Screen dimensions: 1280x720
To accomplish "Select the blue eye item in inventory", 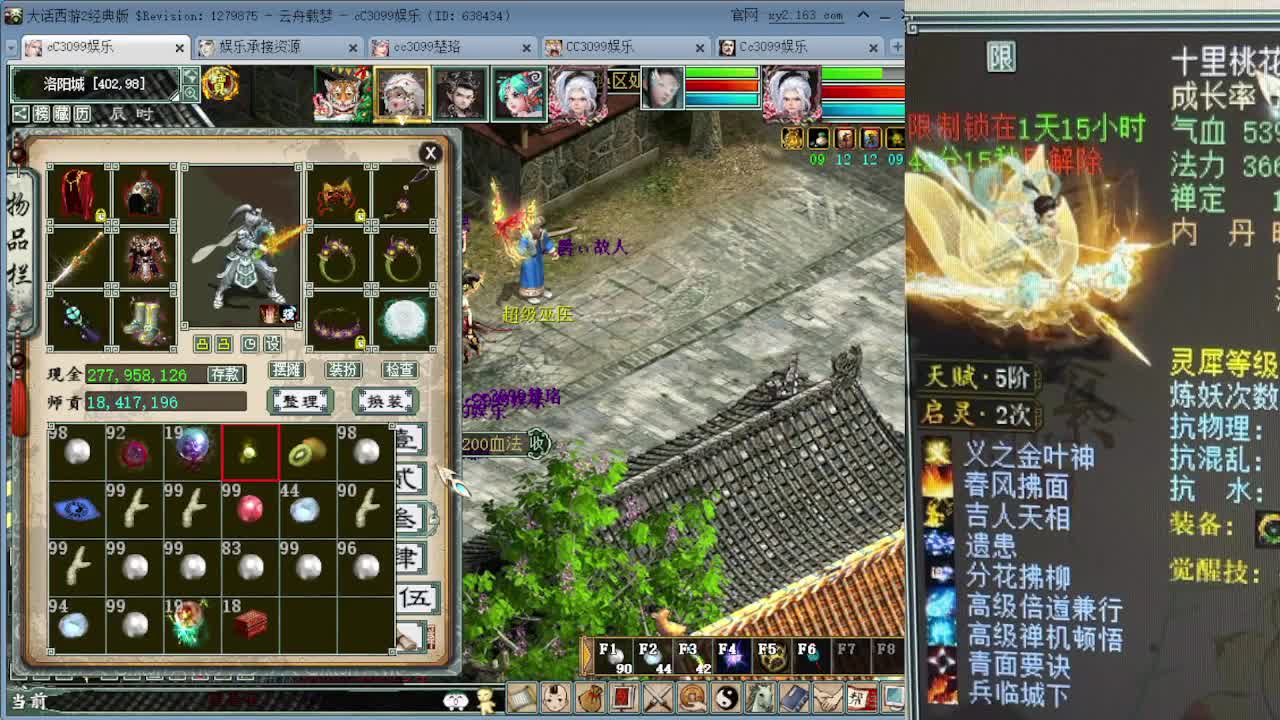I will pos(76,510).
